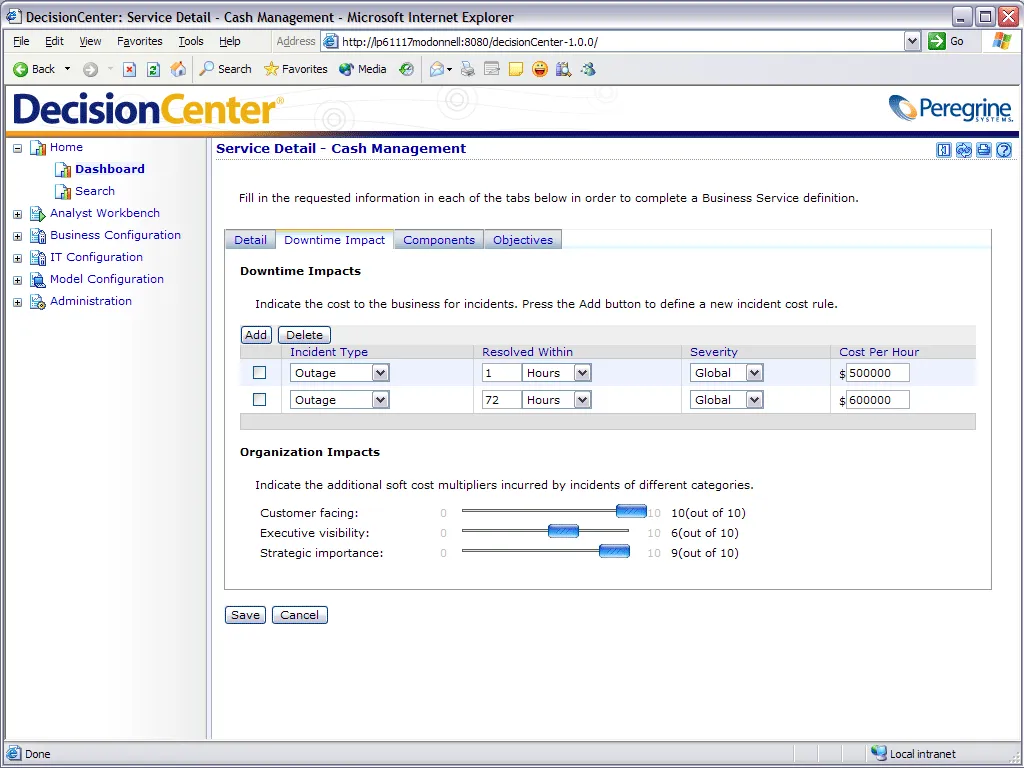Switch to the Components tab
Viewport: 1024px width, 768px height.
pyautogui.click(x=439, y=240)
